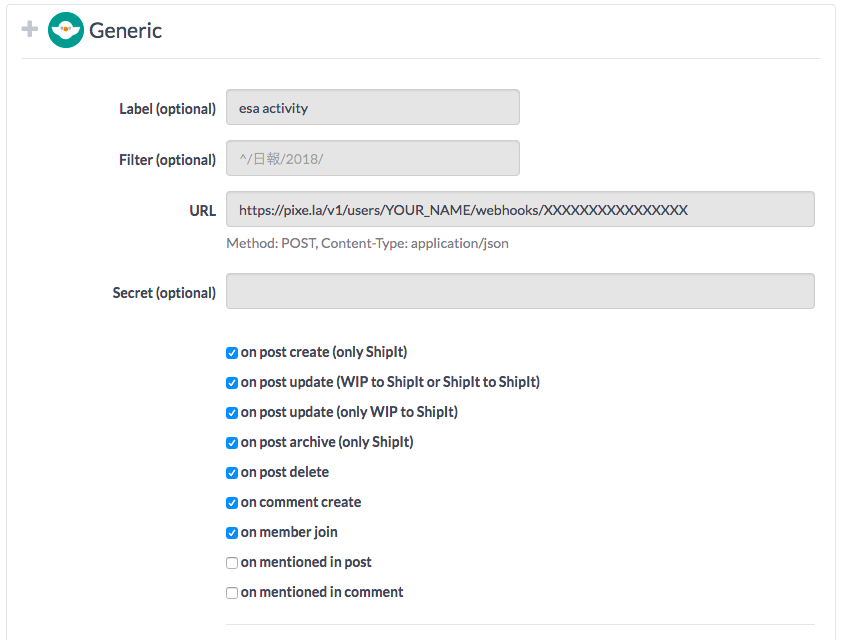The width and height of the screenshot is (841, 640).
Task: Uncheck the on member join option
Action: point(232,533)
